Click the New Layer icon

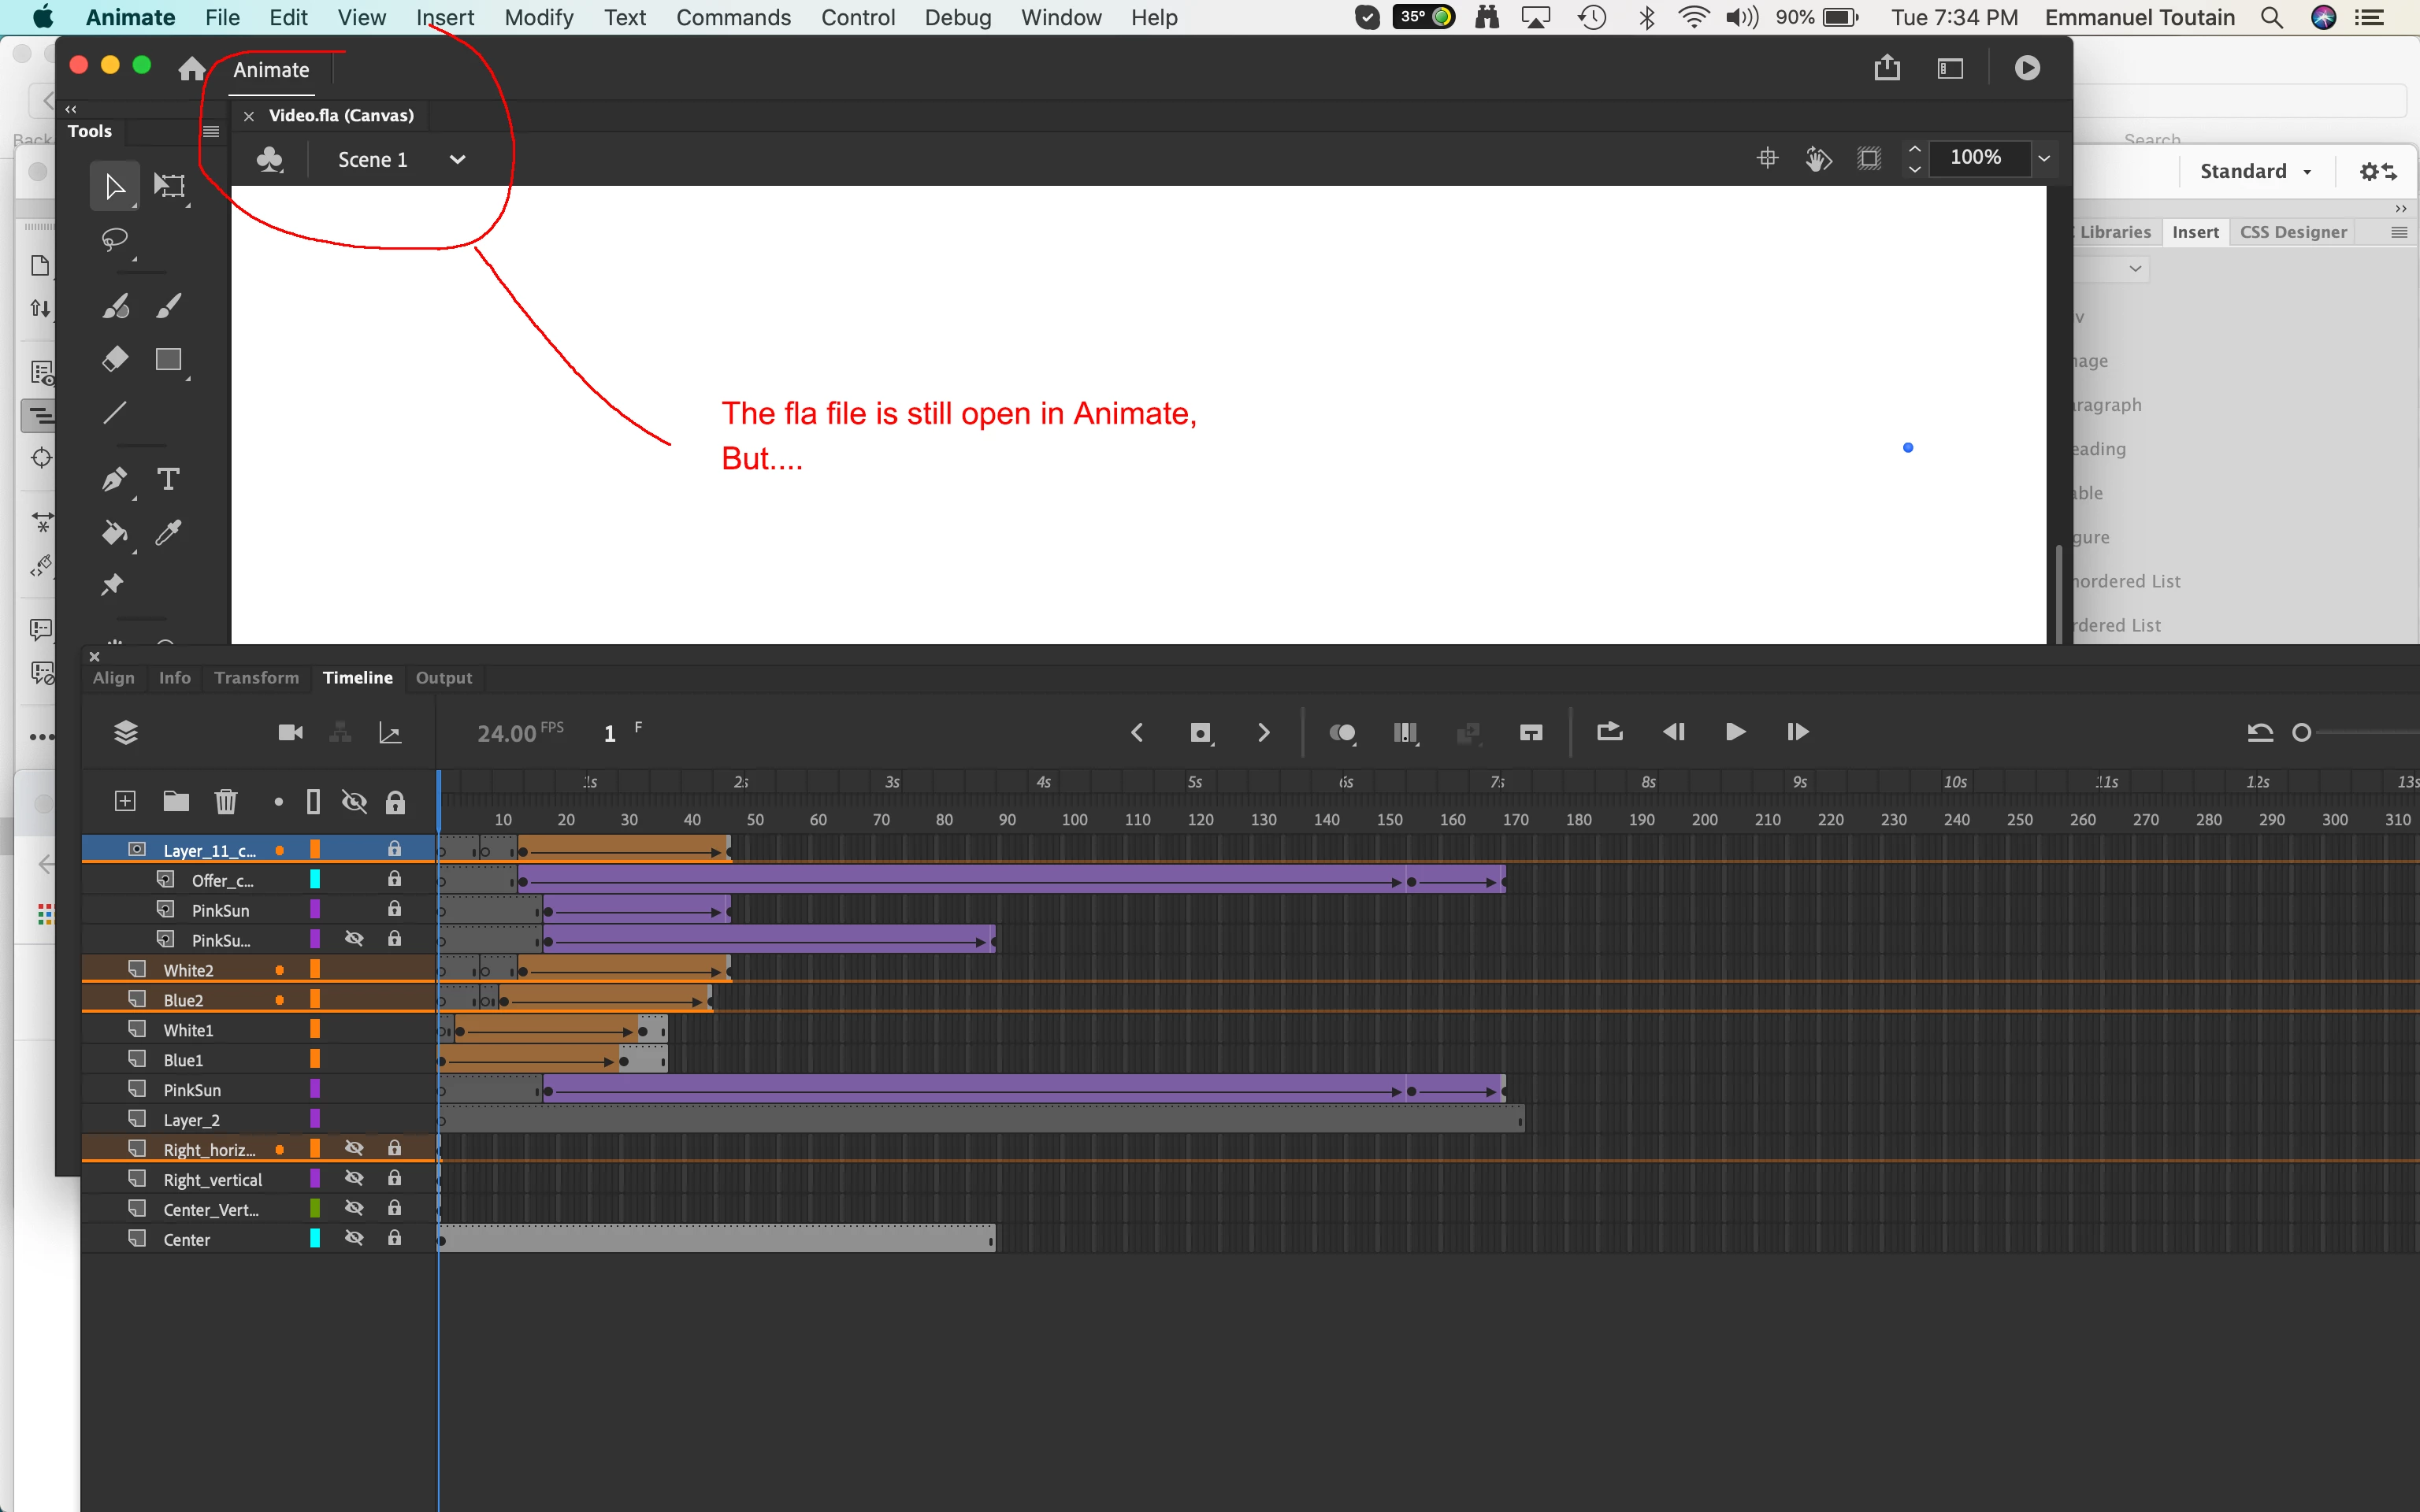pyautogui.click(x=125, y=801)
